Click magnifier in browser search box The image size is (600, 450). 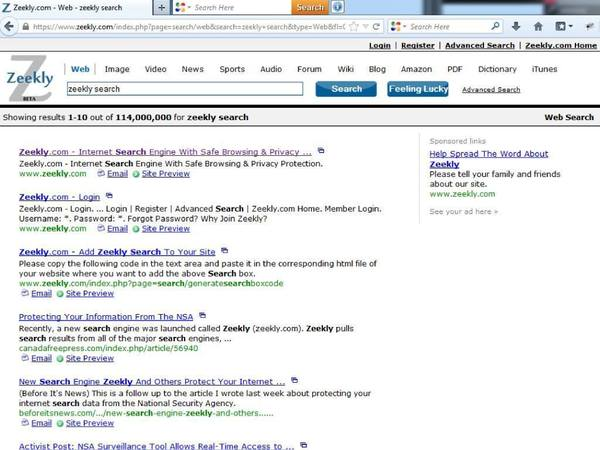[x=495, y=26]
